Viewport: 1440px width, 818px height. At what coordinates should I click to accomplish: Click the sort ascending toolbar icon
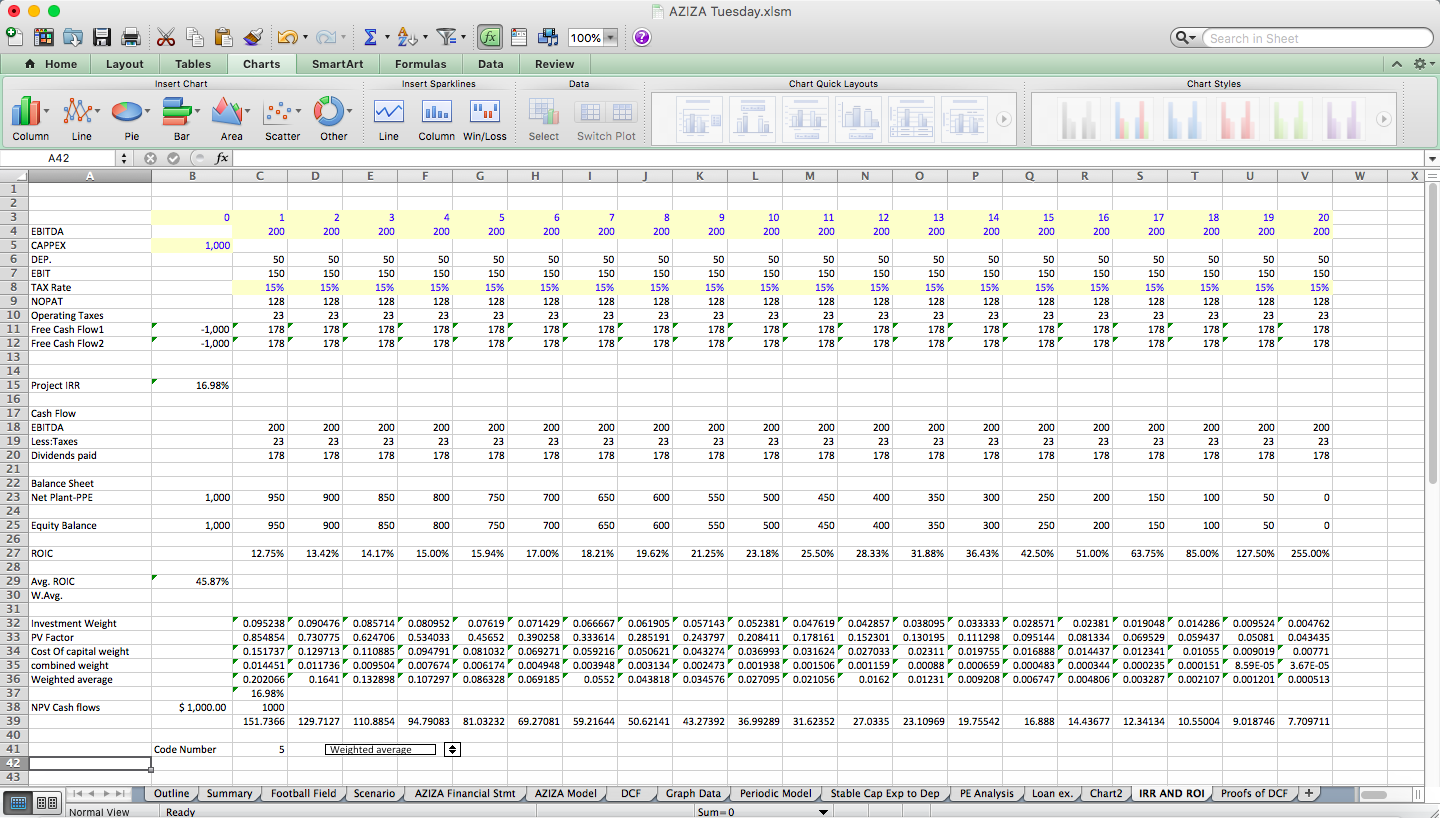[x=406, y=36]
